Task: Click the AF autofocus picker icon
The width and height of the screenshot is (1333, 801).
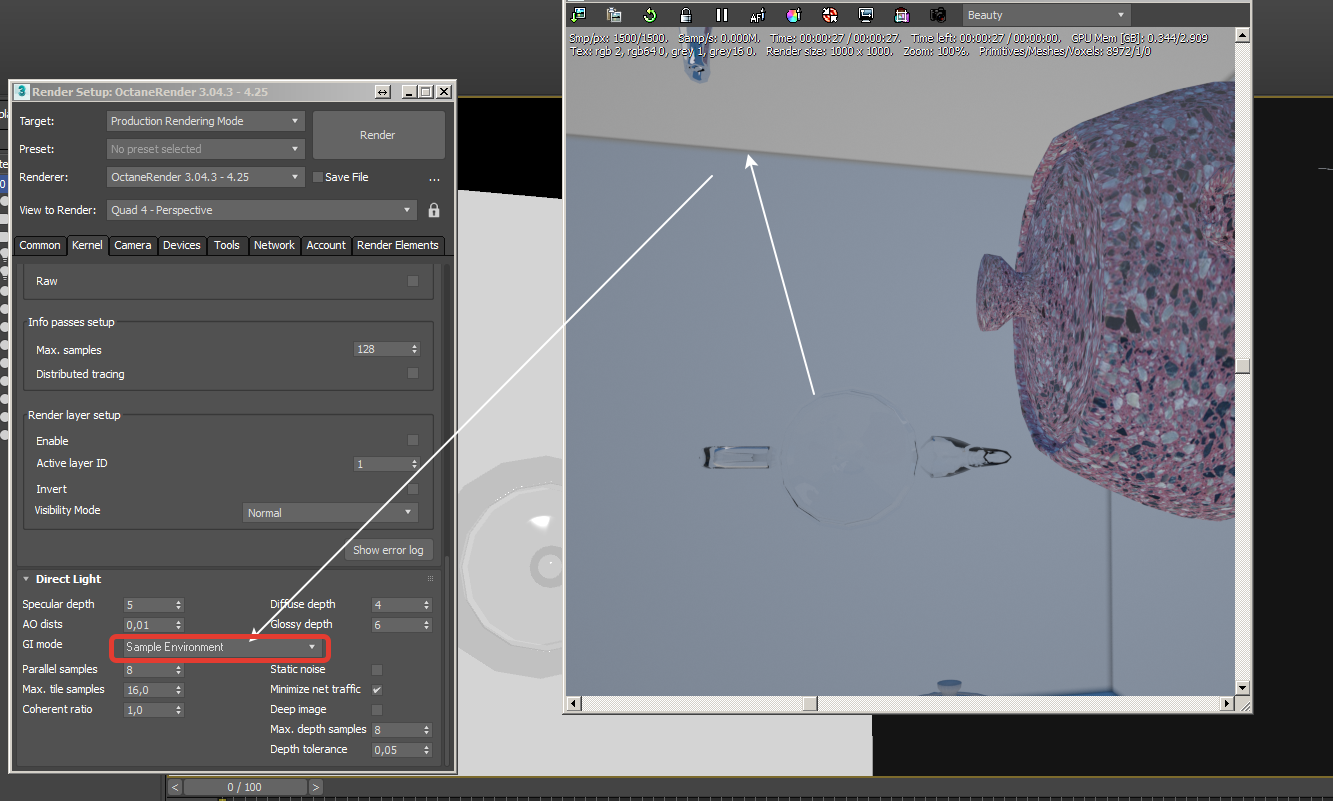Action: point(757,15)
